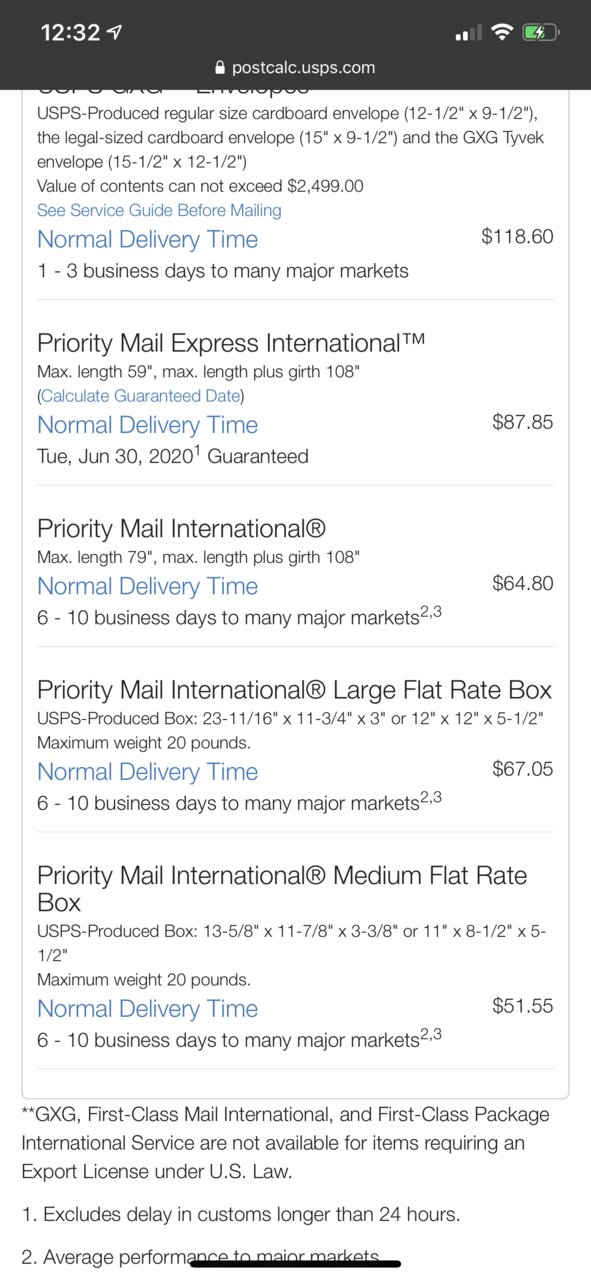Tap the location arrow beside the time
The width and height of the screenshot is (591, 1279).
[115, 32]
